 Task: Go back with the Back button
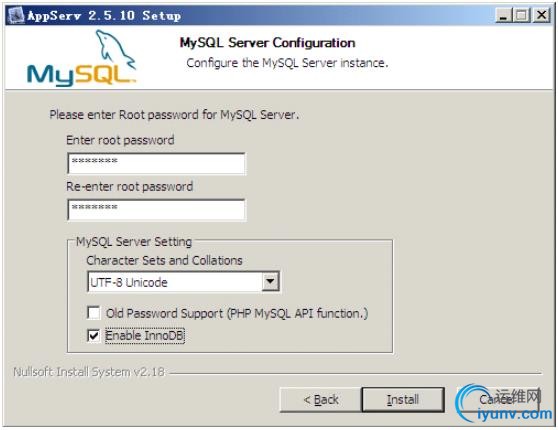pos(321,400)
